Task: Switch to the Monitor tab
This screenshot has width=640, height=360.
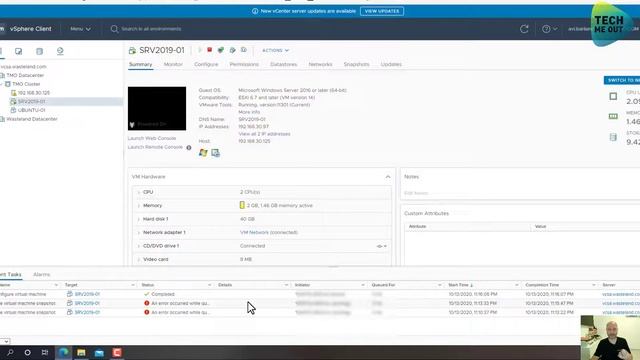Action: point(173,64)
